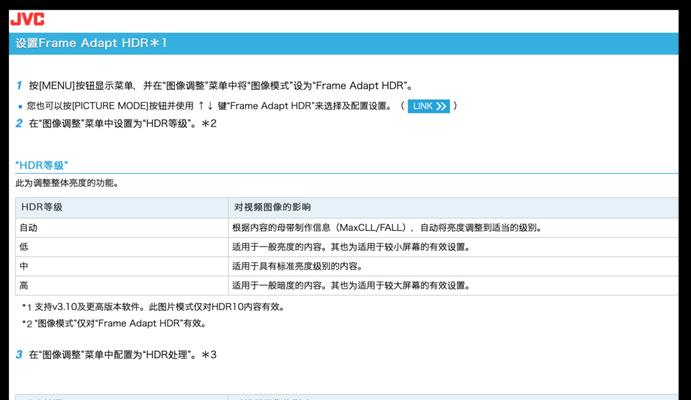Open the blue LINK button
691x400 pixels.
point(428,106)
